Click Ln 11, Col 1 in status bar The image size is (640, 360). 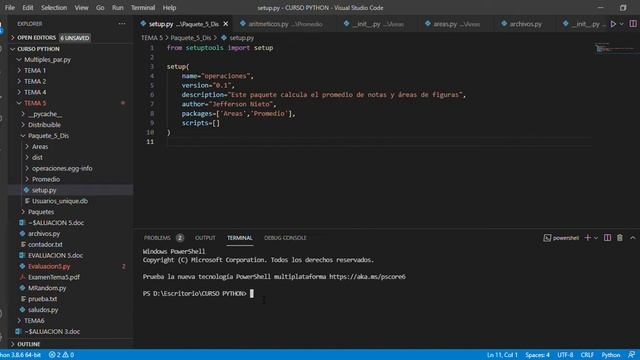(502, 355)
